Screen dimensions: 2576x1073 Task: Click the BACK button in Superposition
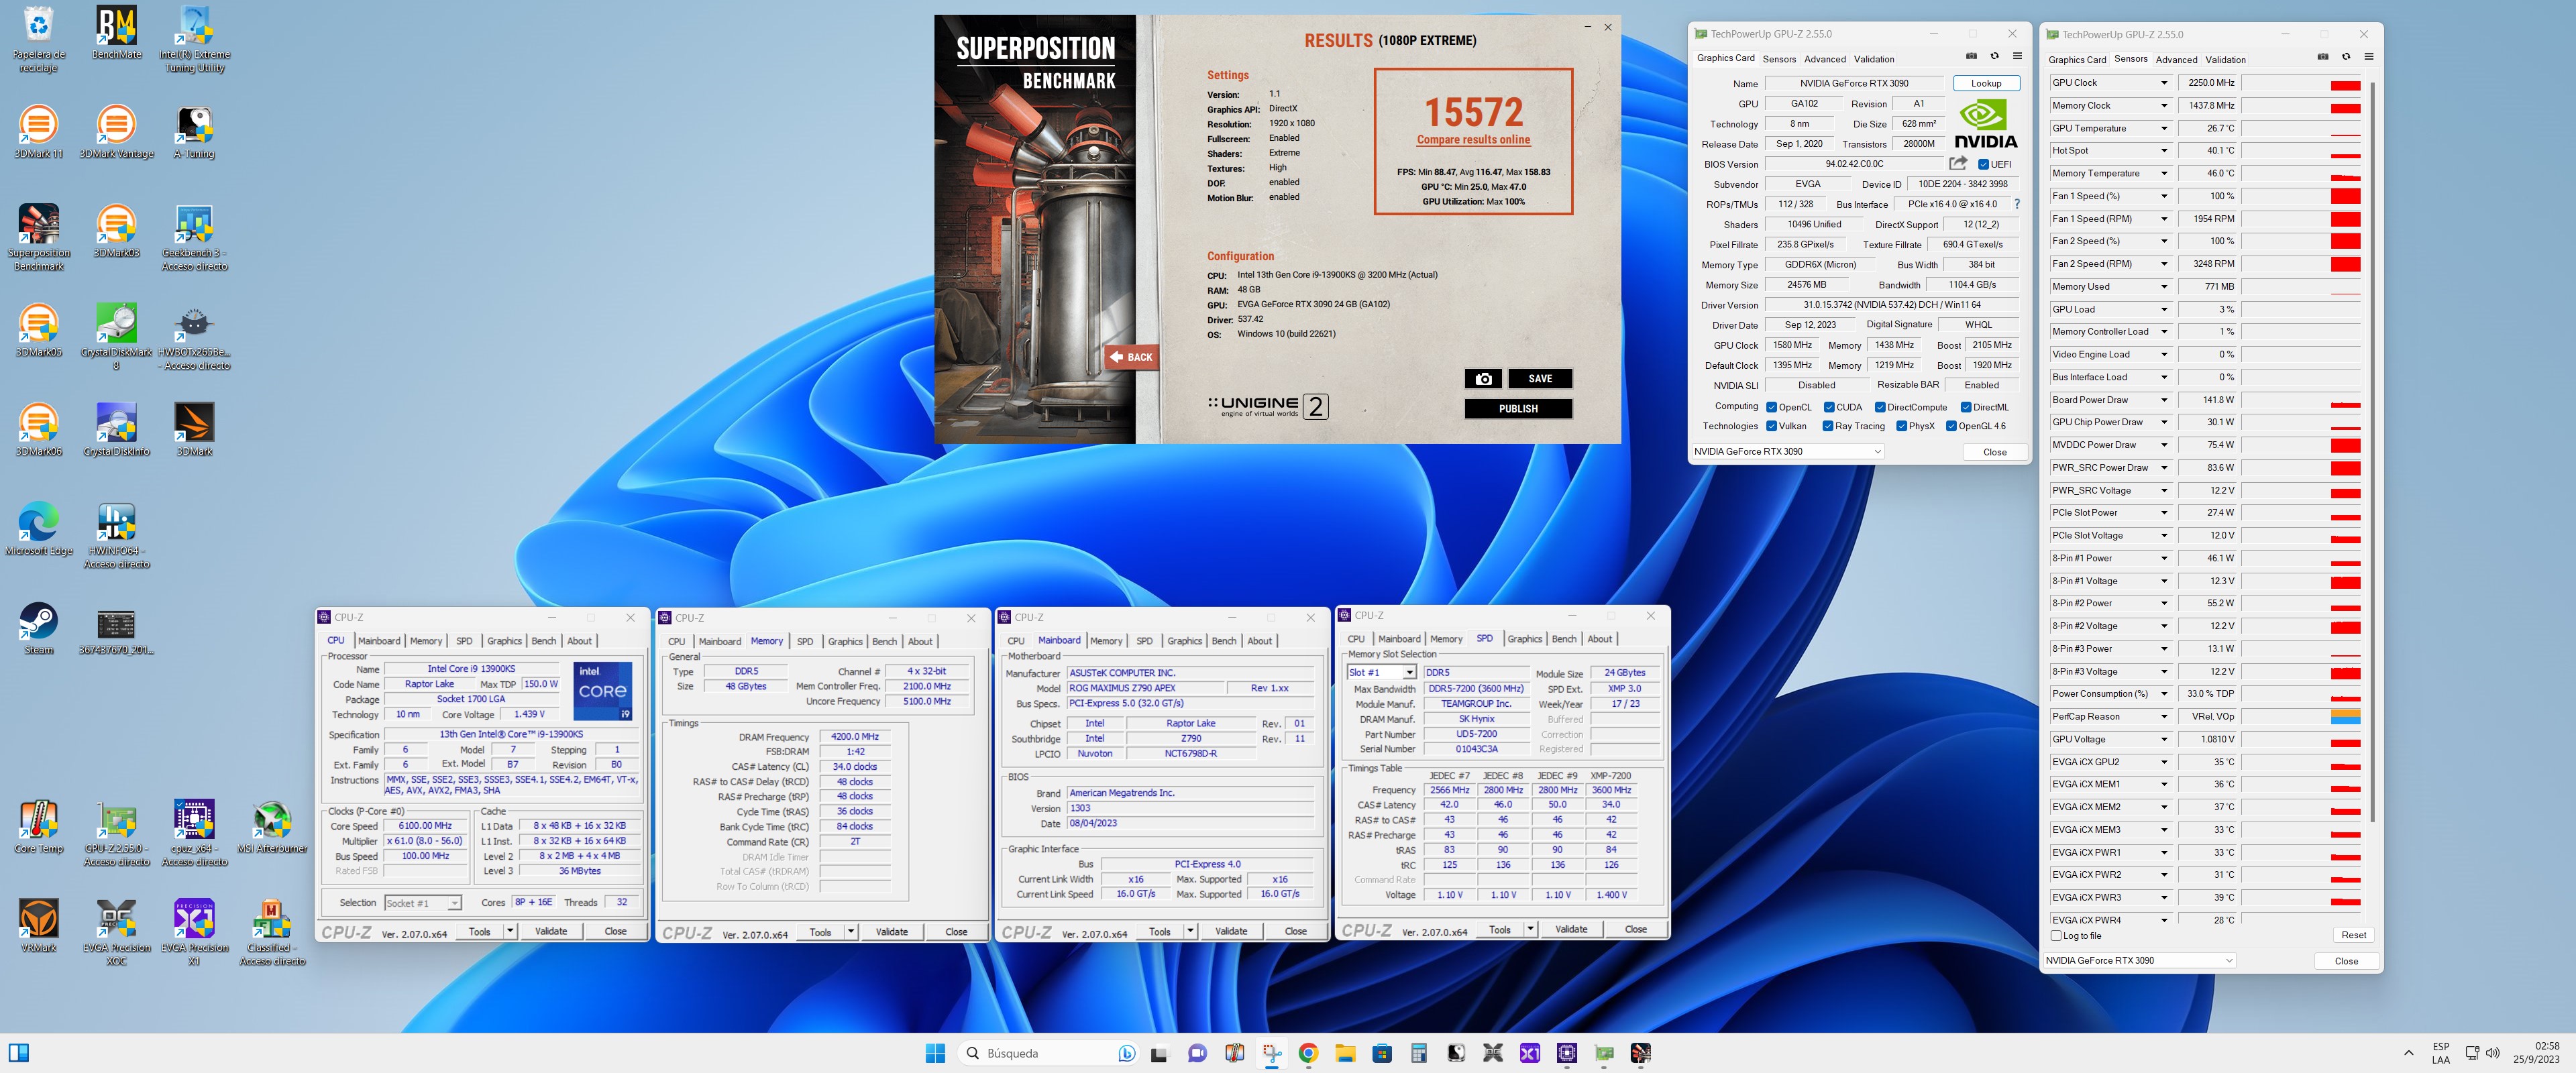(1132, 357)
